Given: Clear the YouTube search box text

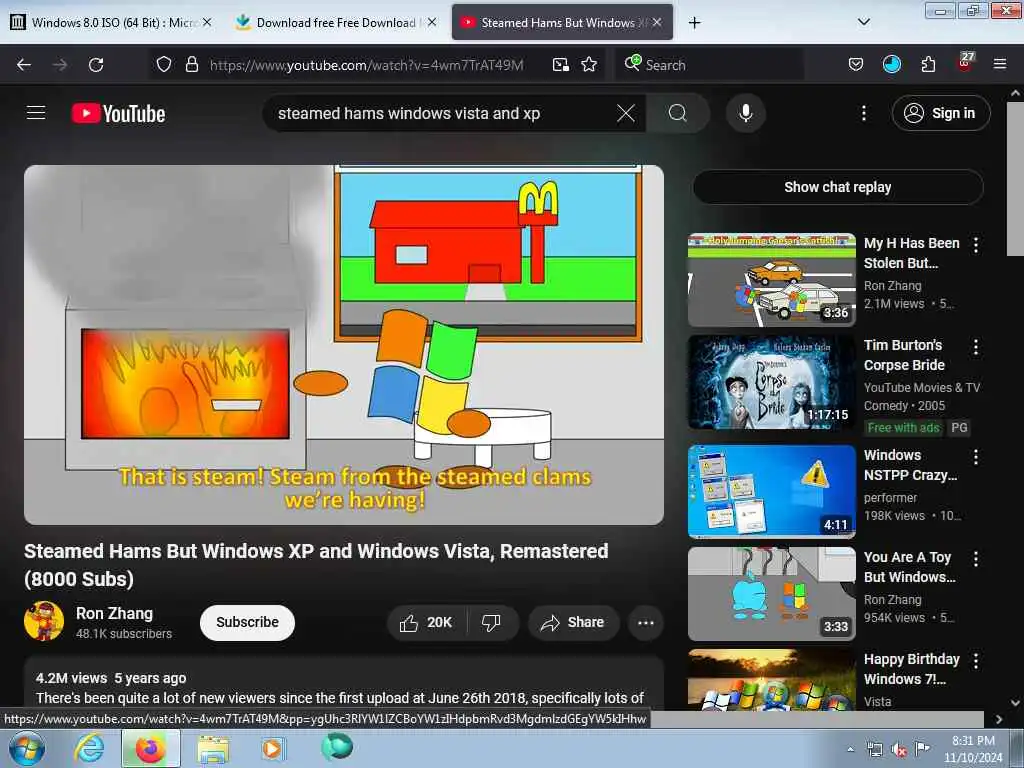Looking at the screenshot, I should (x=626, y=113).
